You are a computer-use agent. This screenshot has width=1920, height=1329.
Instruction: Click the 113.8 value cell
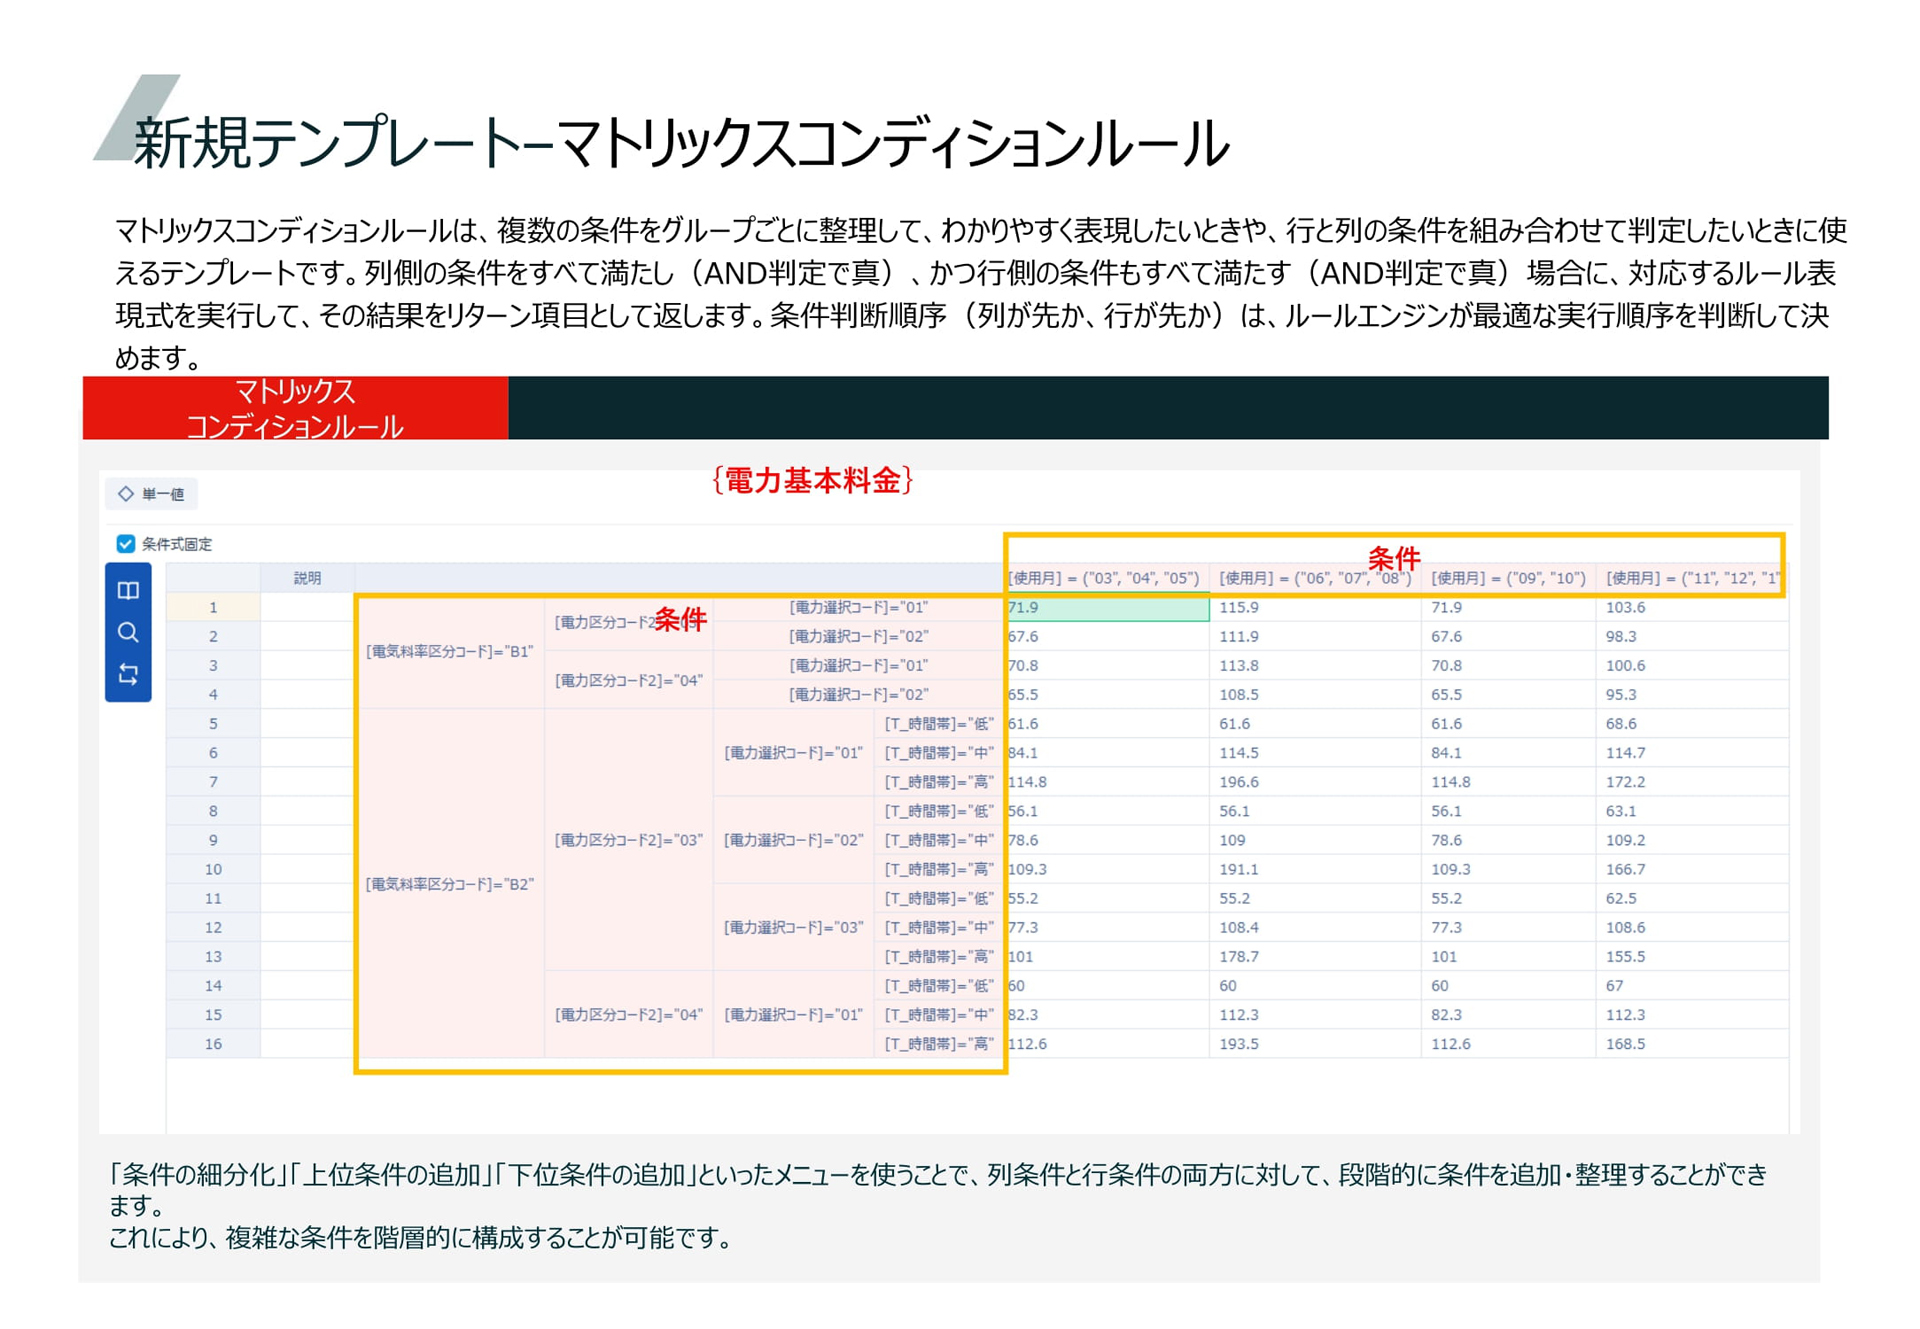pyautogui.click(x=1315, y=665)
